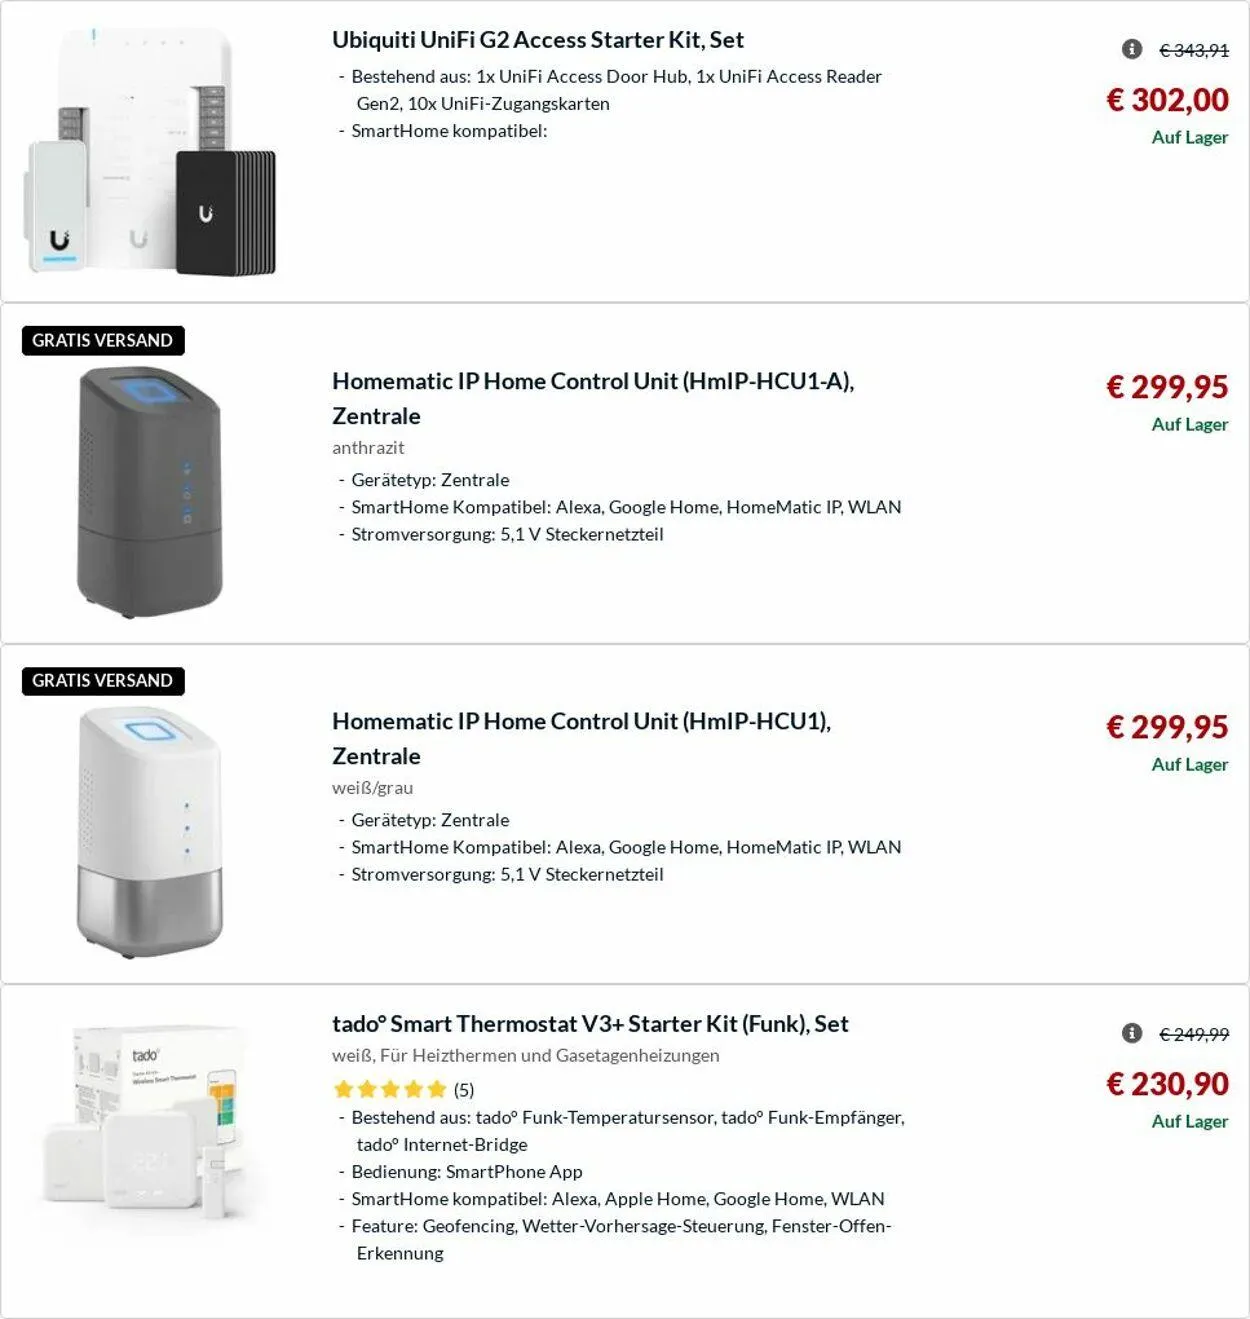Click info icon beside the €249,99 price

click(x=1132, y=1033)
